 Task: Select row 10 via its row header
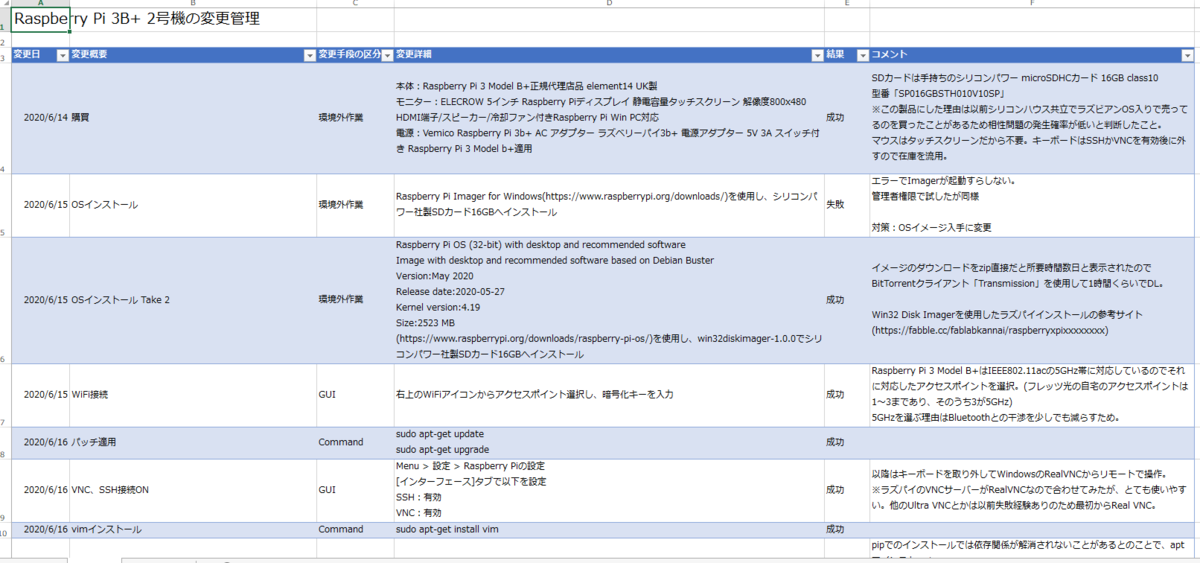5,530
